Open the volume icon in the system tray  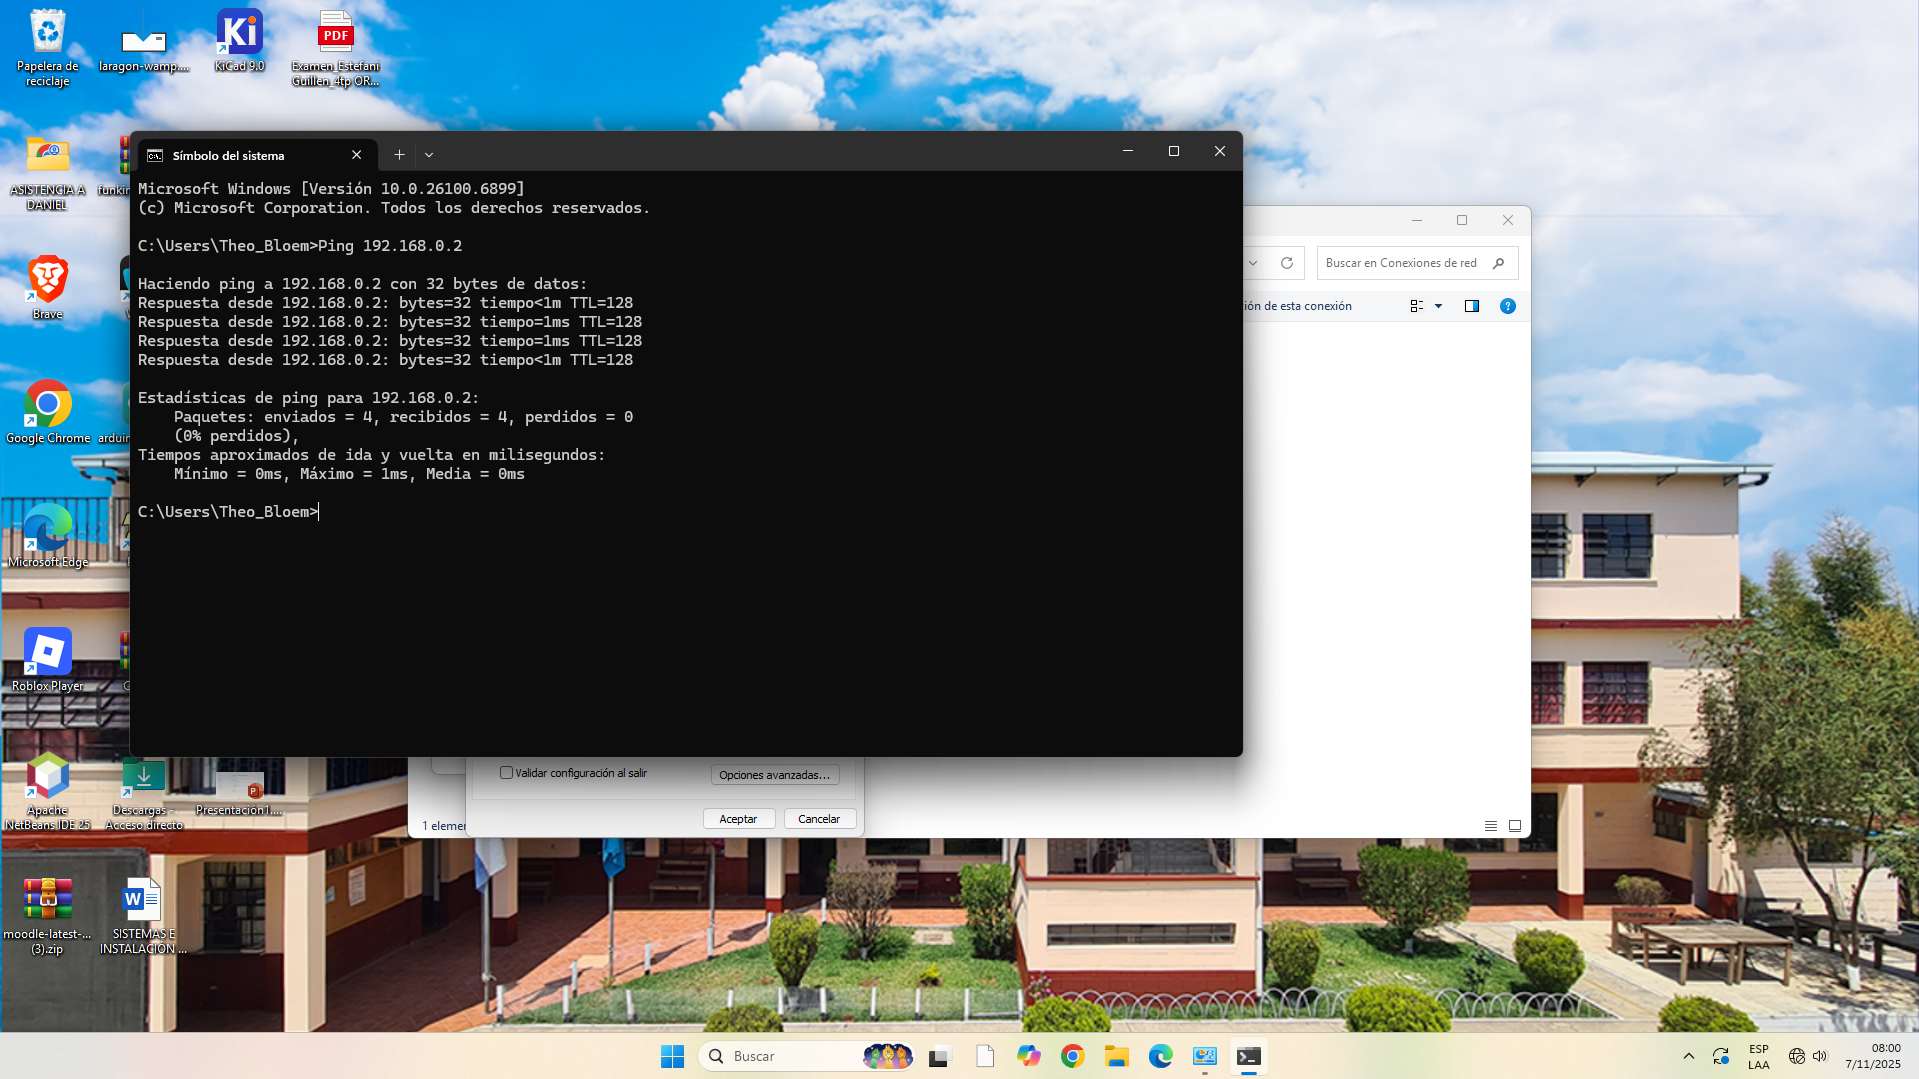point(1822,1056)
